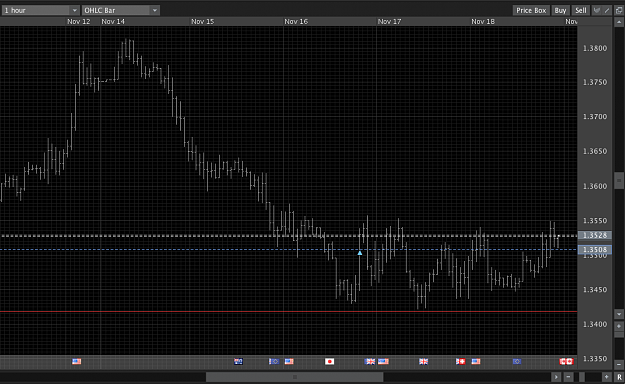The width and height of the screenshot is (625, 384).
Task: Click the R reset chart button
Action: point(619,376)
